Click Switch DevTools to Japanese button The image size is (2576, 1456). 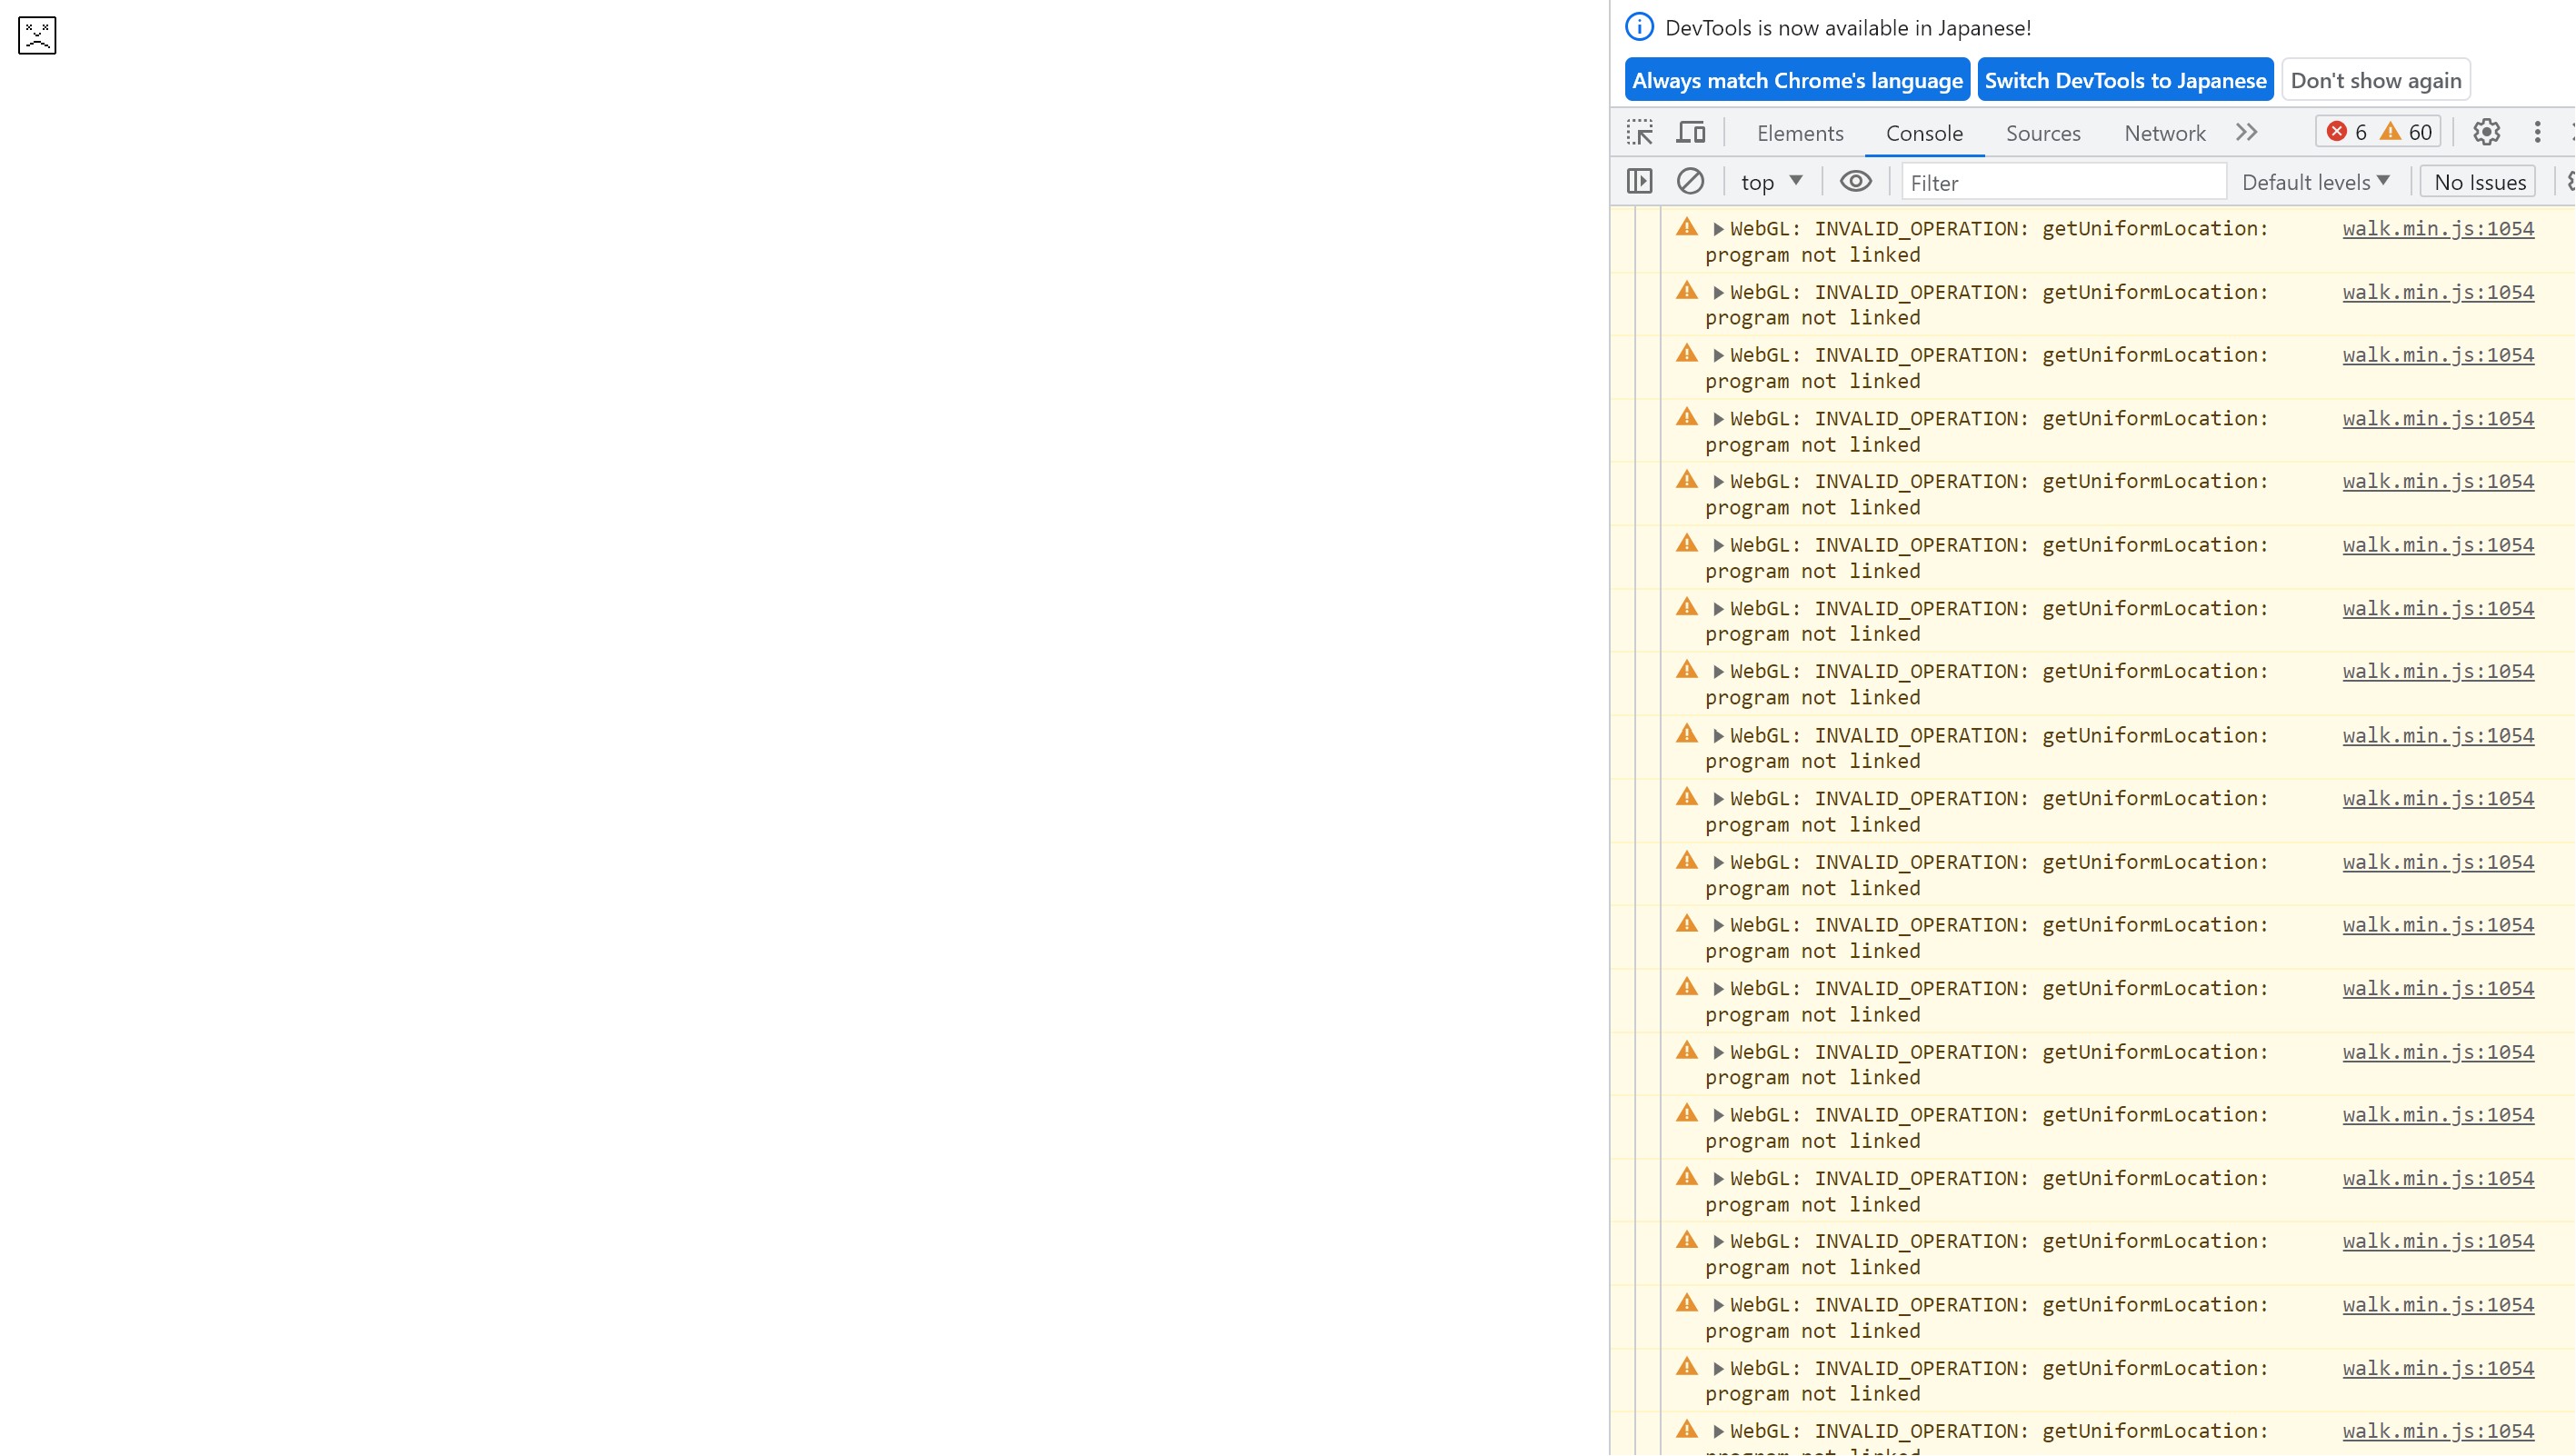pos(2125,80)
